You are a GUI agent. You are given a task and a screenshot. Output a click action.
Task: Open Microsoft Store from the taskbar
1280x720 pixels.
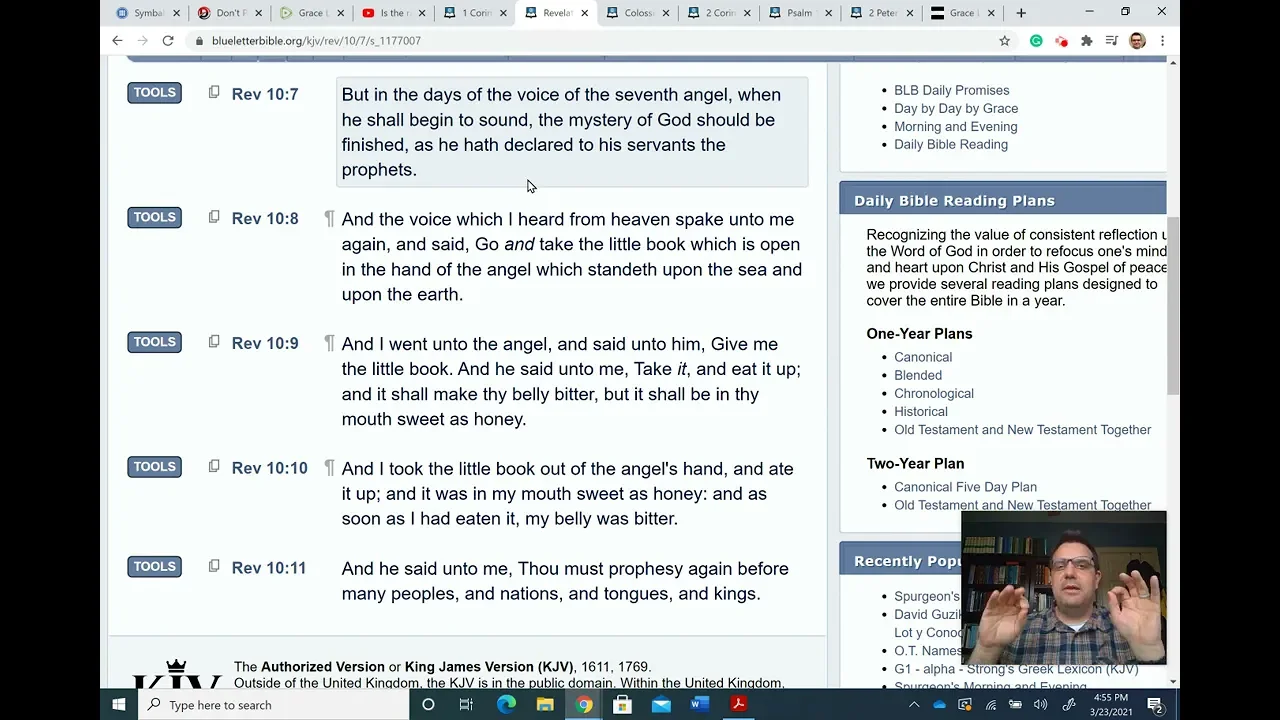tap(622, 705)
